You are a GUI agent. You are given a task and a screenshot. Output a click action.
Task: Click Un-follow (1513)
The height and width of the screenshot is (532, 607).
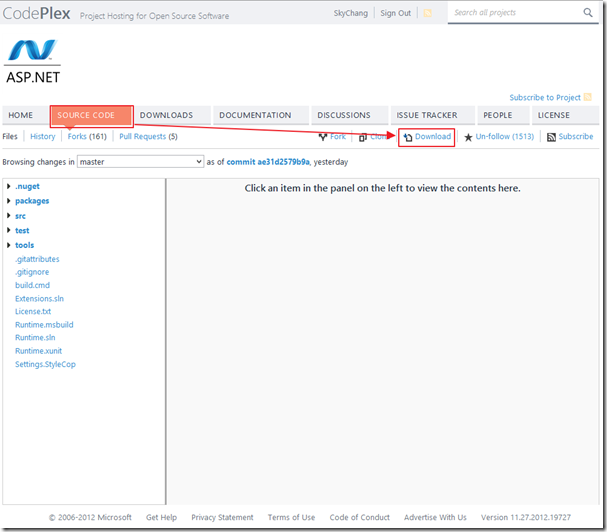505,136
